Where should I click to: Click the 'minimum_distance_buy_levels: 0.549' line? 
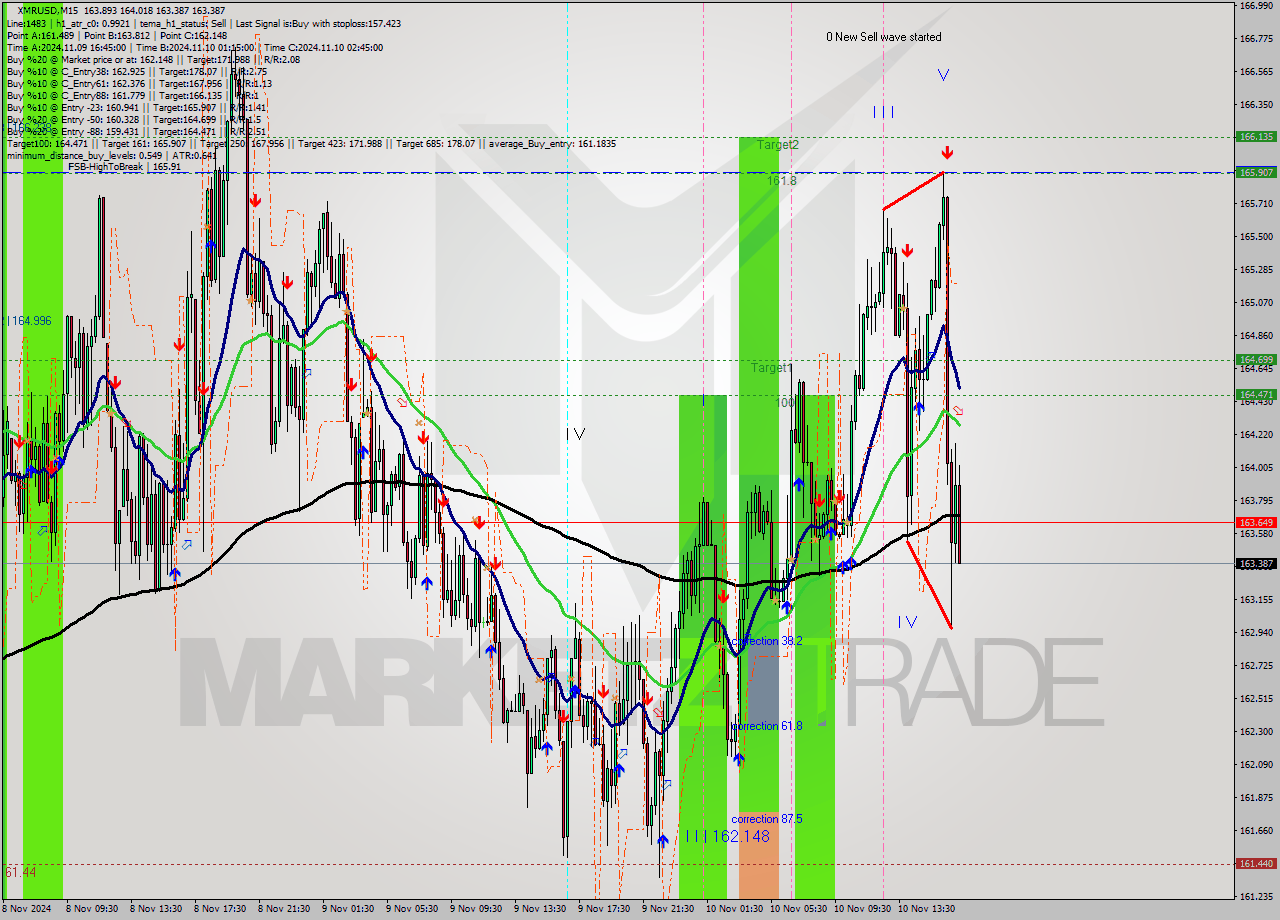pyautogui.click(x=111, y=155)
